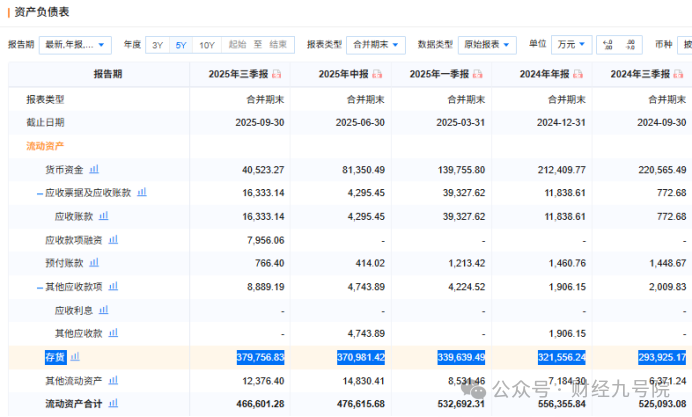Viewport: 692px width, 417px height.
Task: Click the value 7,956.06 for 应收款项融资
Action: [266, 240]
